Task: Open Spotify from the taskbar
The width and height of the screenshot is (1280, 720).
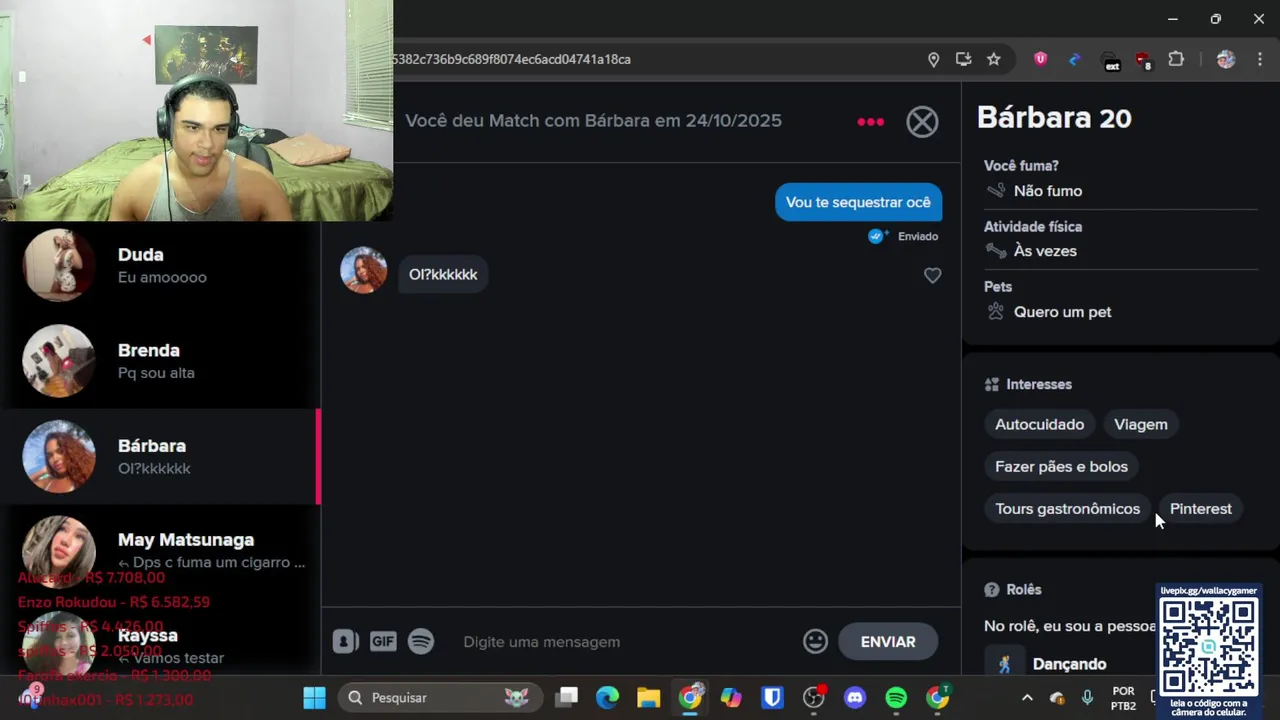Action: pos(896,697)
